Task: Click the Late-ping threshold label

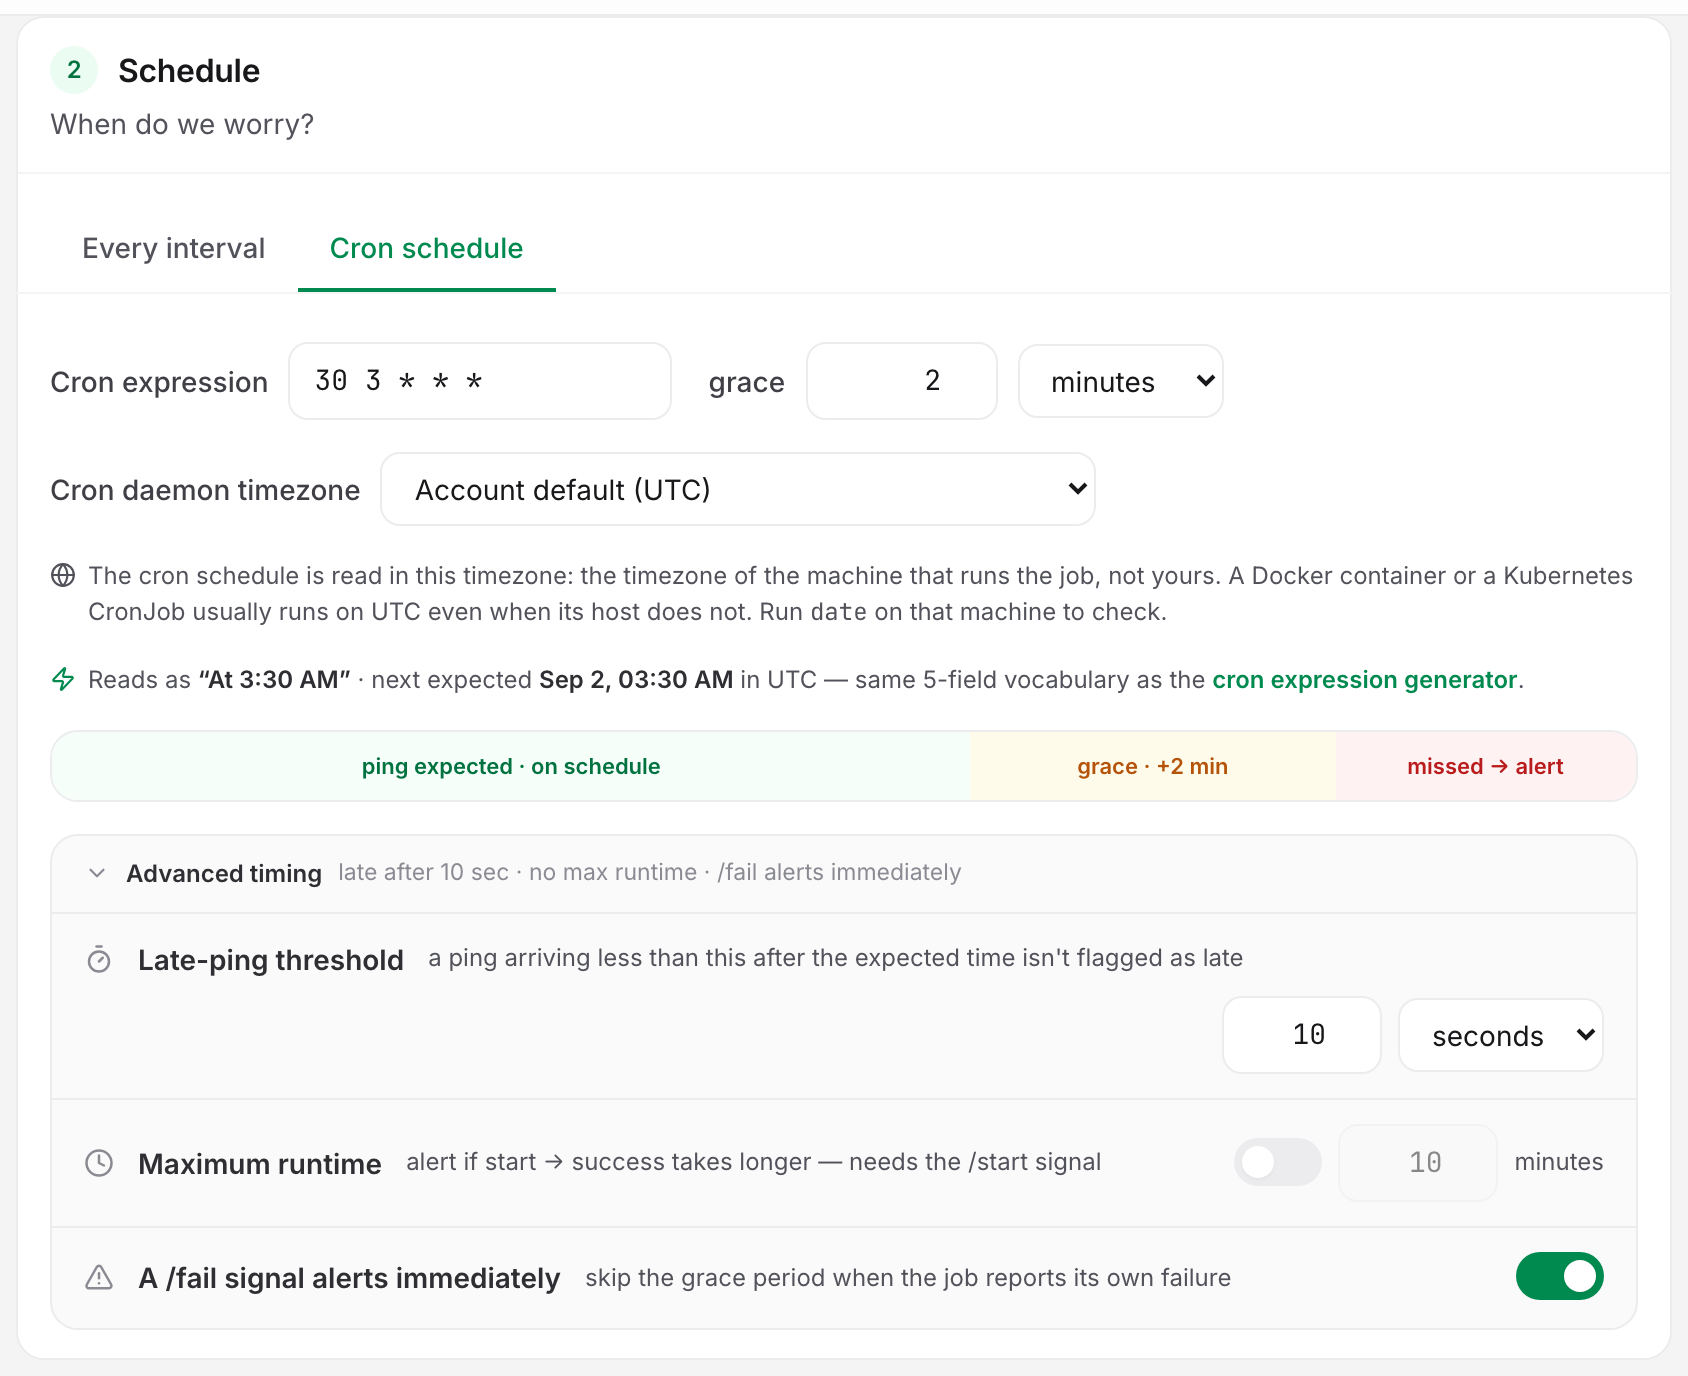Action: click(271, 960)
